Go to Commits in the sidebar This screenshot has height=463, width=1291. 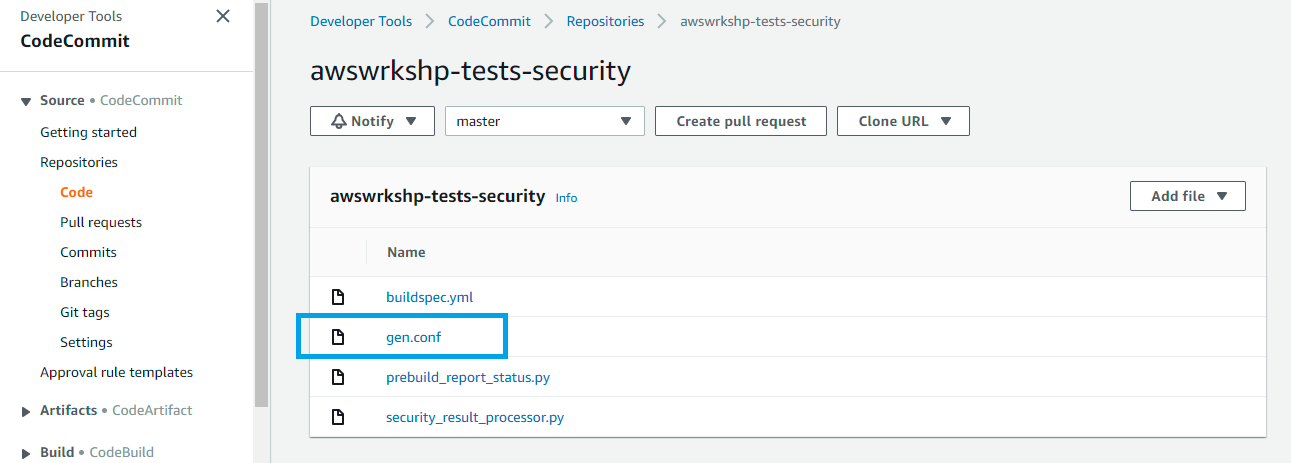click(88, 252)
